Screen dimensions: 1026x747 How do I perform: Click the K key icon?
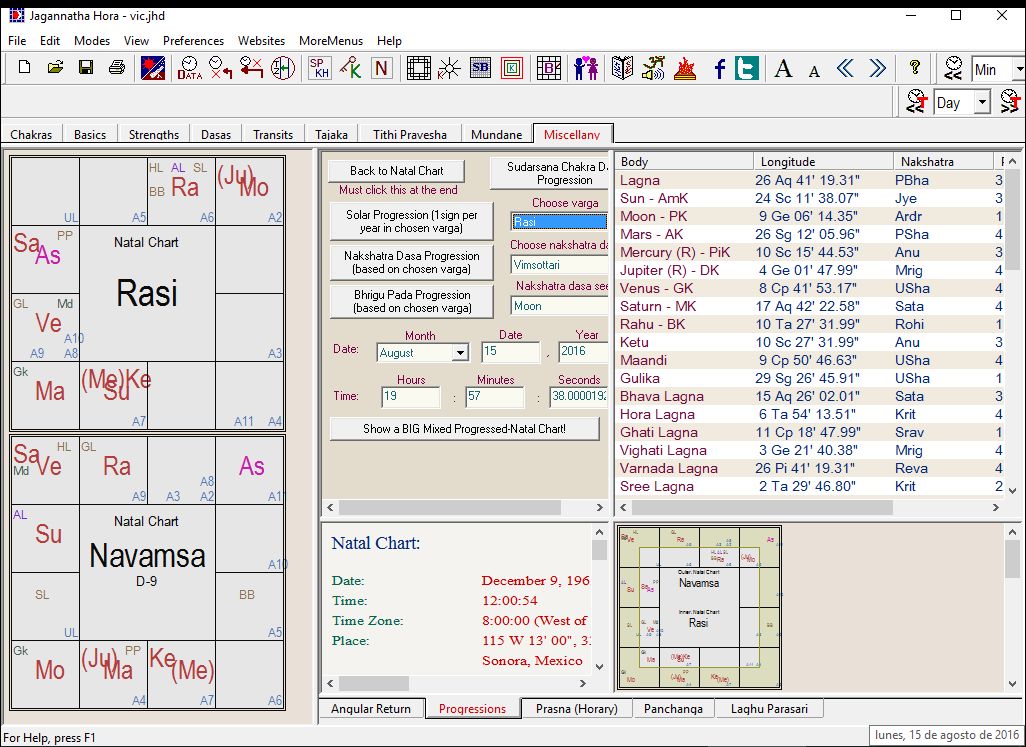(x=351, y=67)
